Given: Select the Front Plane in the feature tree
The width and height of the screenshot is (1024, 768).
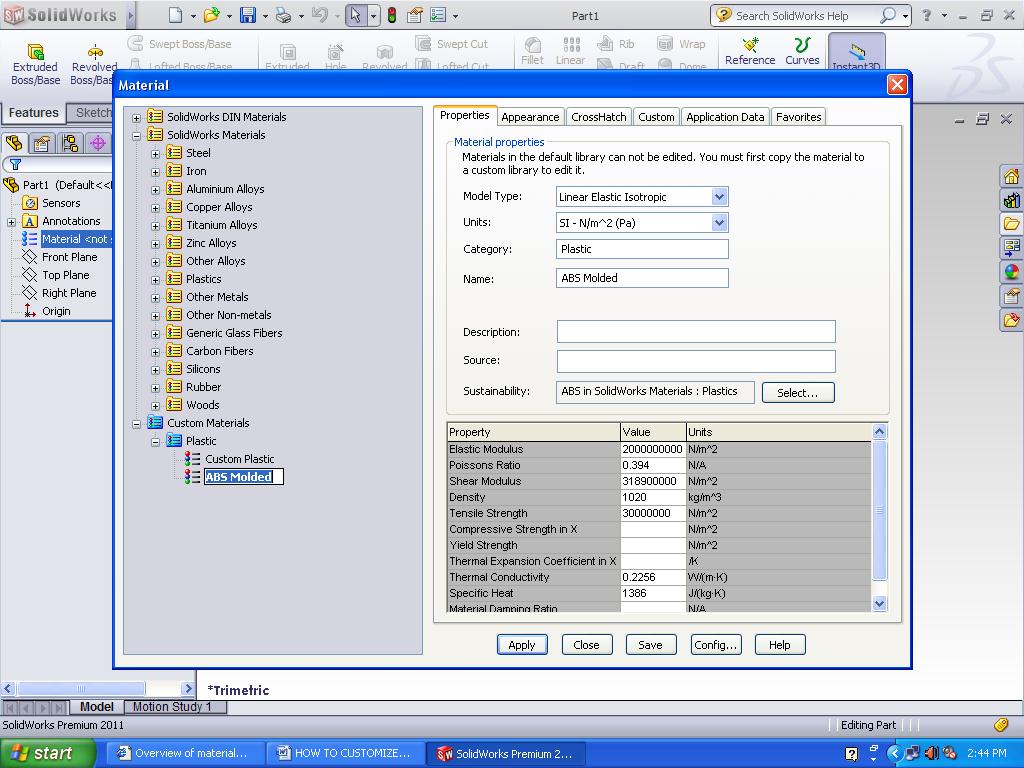Looking at the screenshot, I should (69, 257).
